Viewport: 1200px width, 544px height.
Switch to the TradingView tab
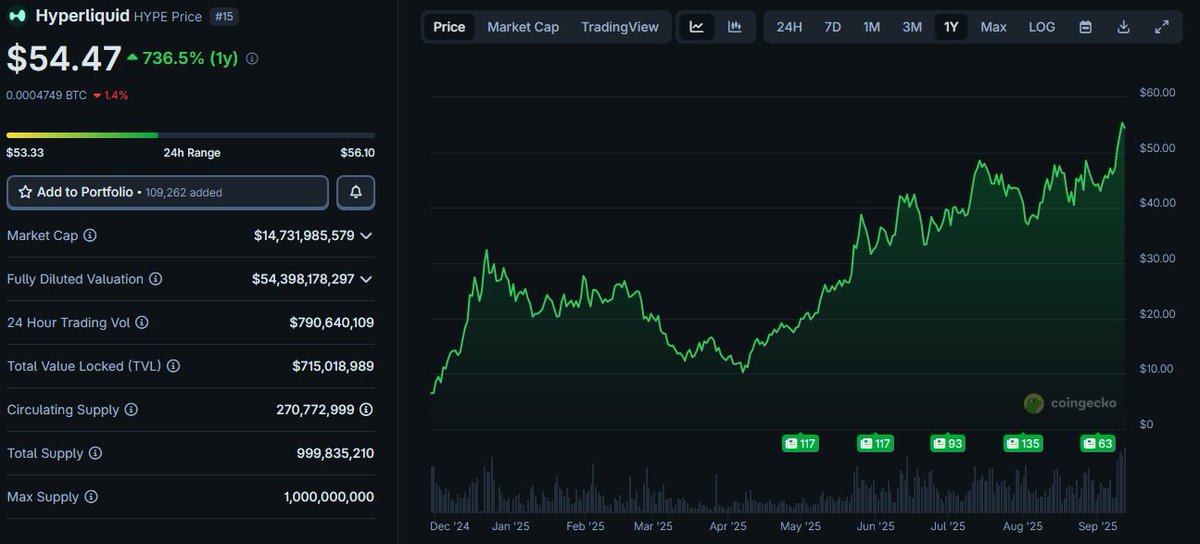[x=620, y=27]
